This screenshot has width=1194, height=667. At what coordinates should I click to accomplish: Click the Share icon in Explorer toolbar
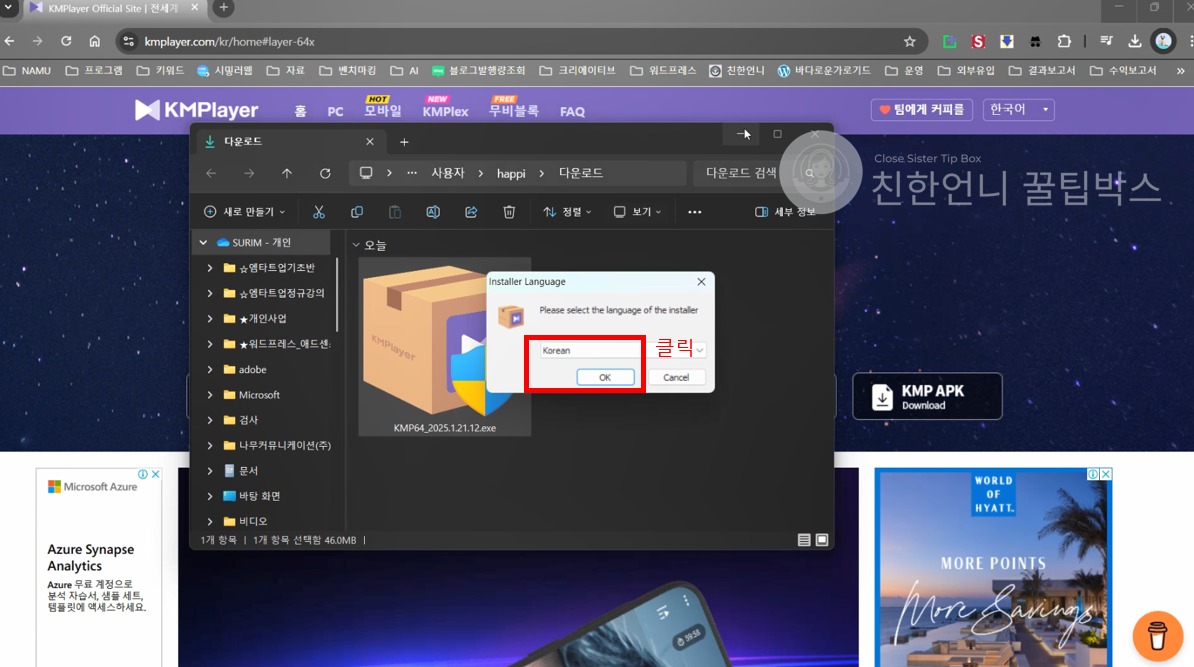(471, 212)
